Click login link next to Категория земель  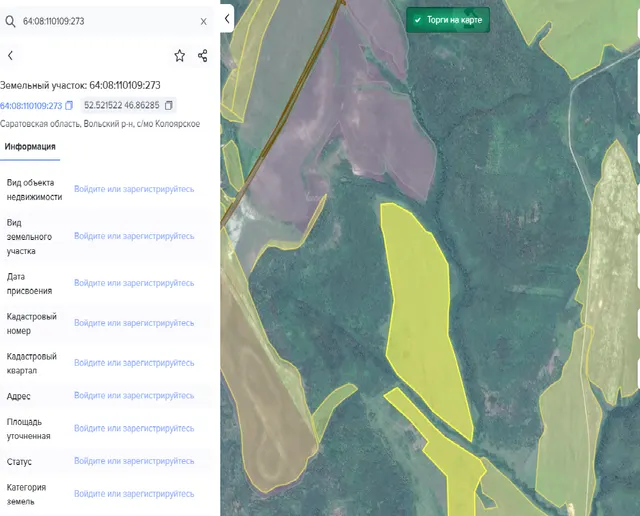(x=134, y=494)
